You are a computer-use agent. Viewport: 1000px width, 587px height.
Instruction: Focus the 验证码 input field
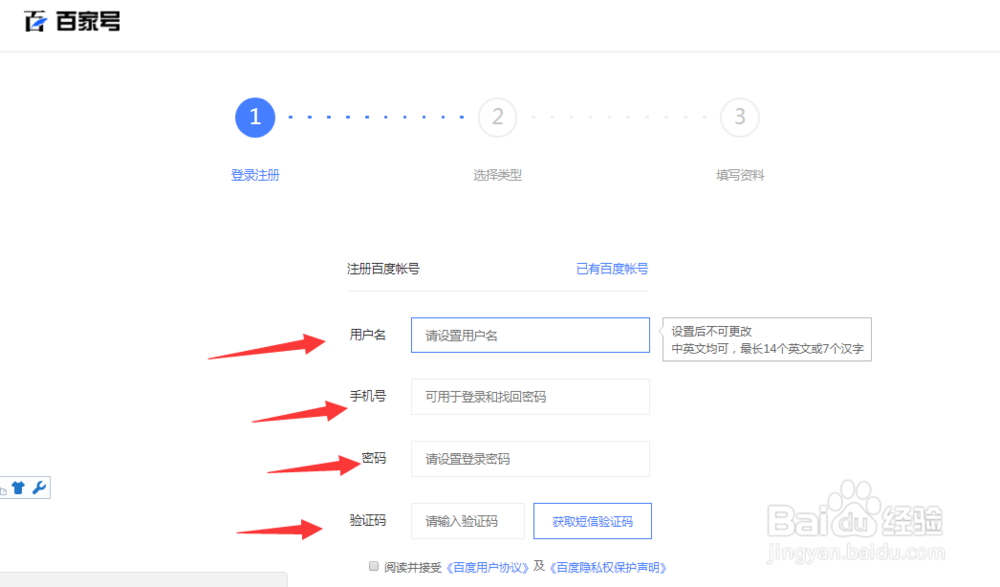[x=468, y=521]
